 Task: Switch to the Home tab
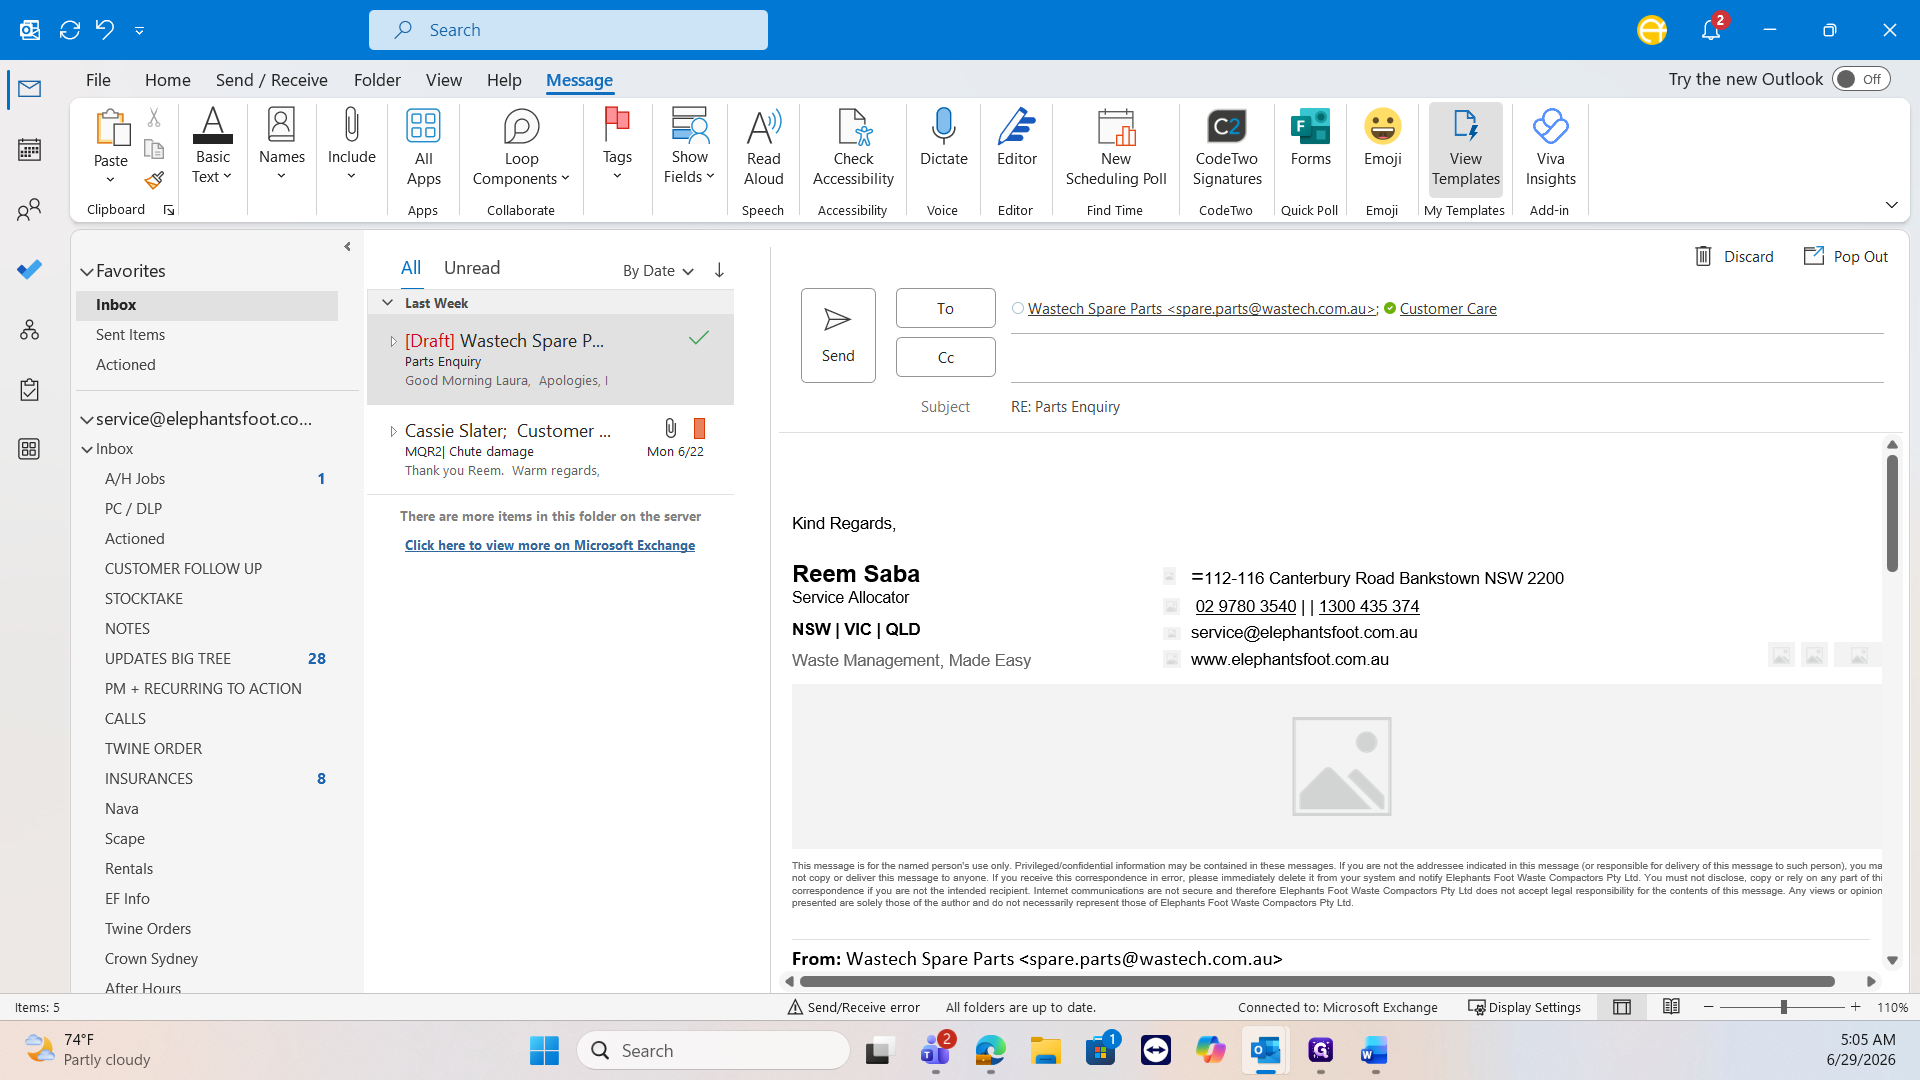(x=167, y=80)
